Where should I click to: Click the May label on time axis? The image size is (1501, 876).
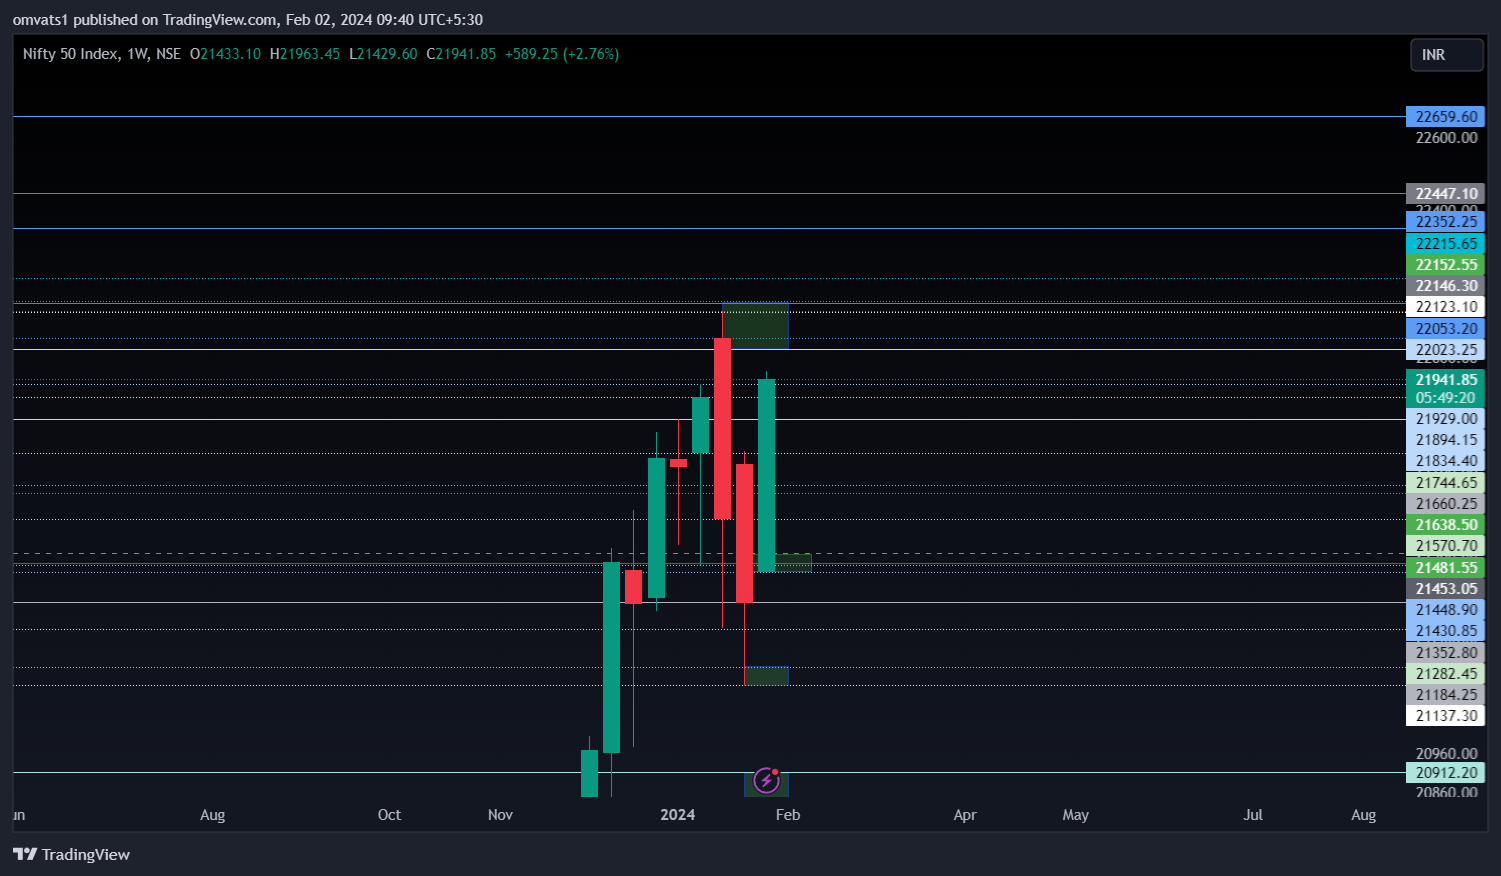(1075, 815)
